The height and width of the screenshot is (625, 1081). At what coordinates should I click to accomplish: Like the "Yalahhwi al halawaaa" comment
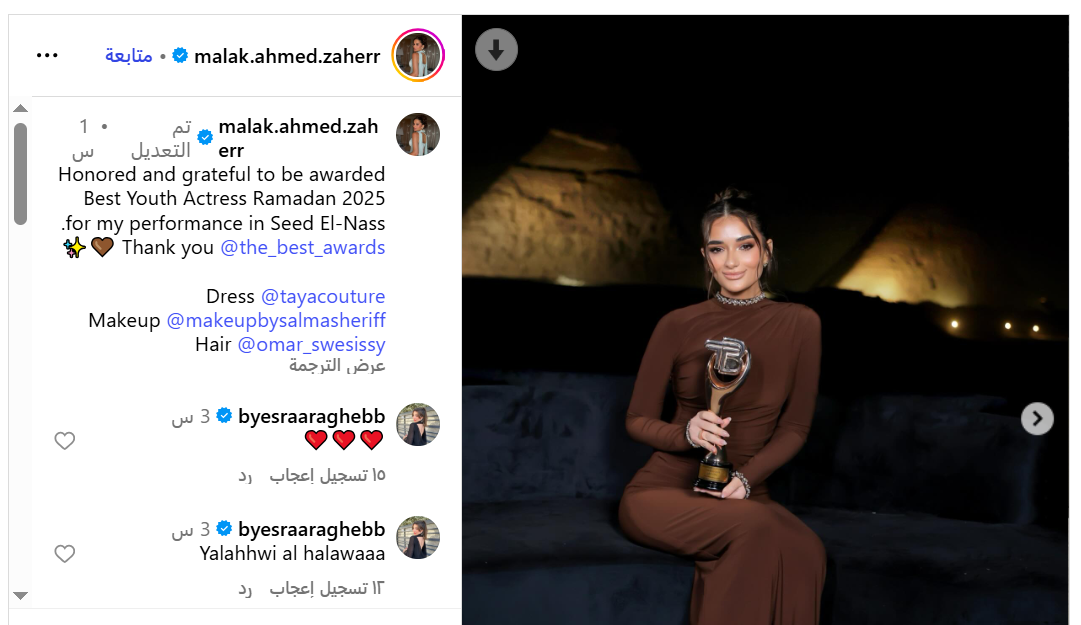[x=65, y=553]
